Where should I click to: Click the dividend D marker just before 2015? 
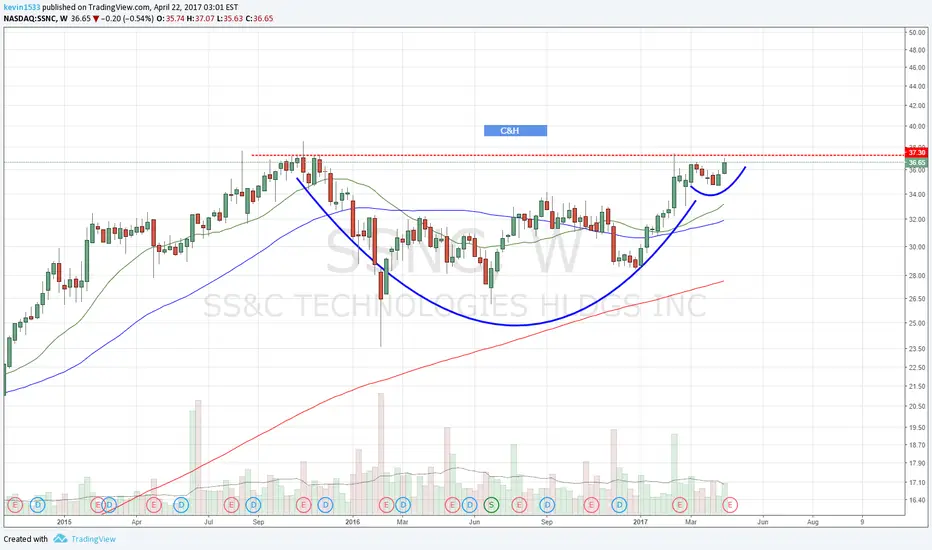[37, 505]
